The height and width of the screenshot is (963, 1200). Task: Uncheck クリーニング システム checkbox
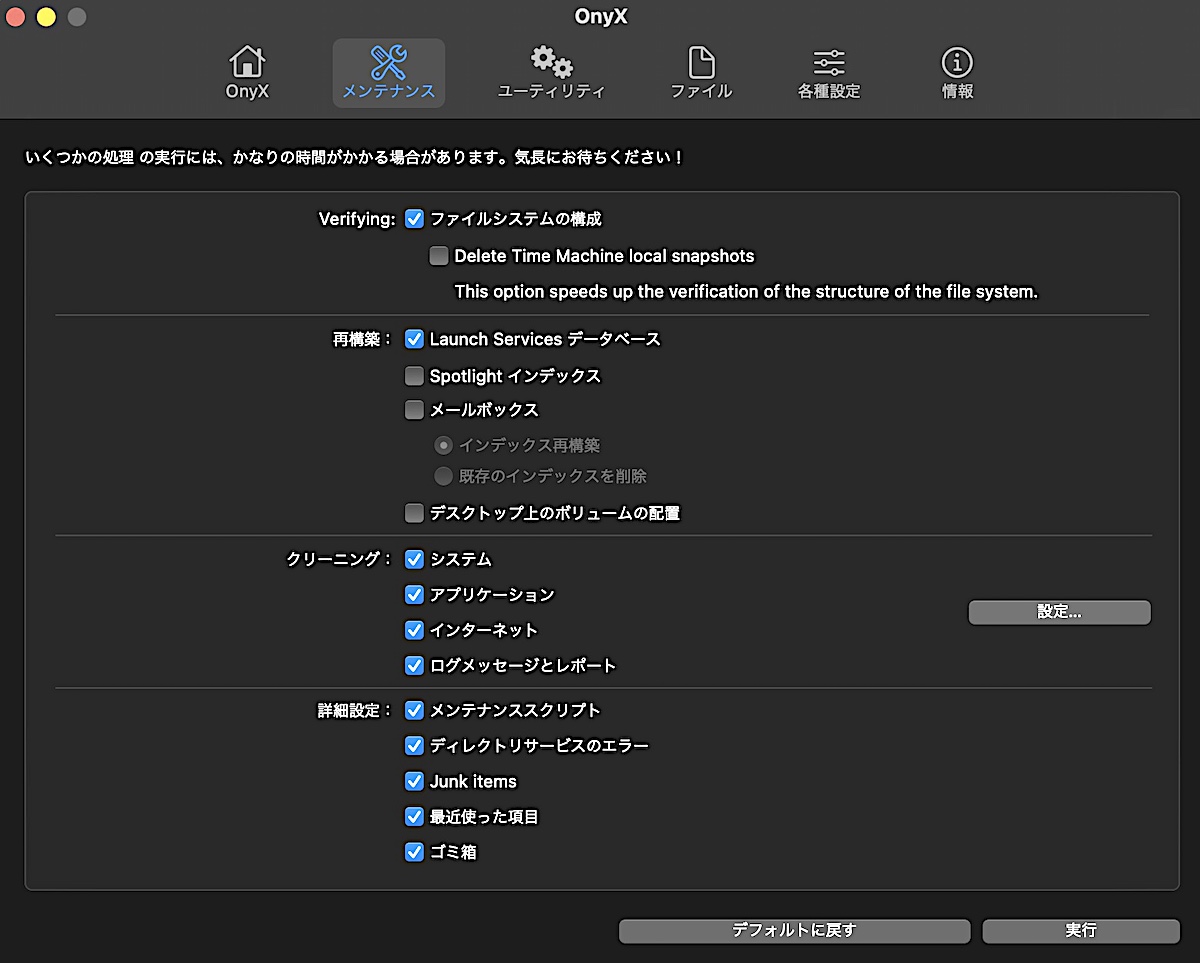pyautogui.click(x=414, y=559)
